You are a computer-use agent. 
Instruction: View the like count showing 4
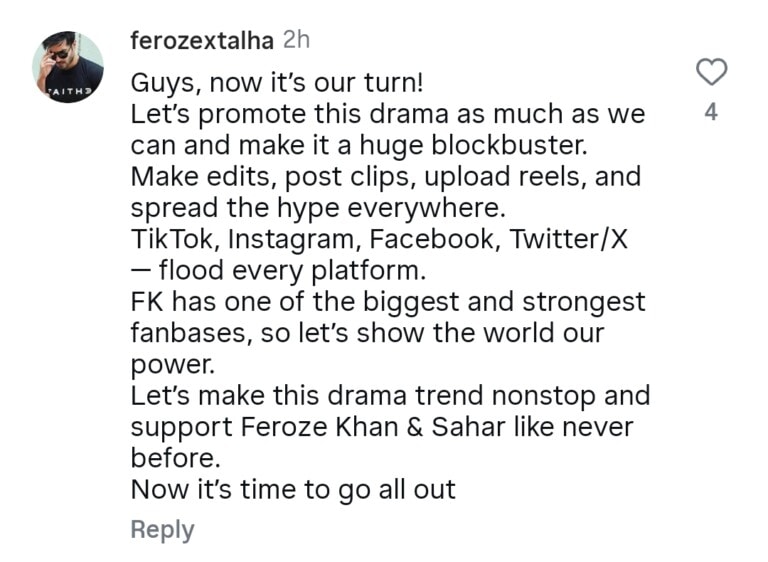[711, 113]
